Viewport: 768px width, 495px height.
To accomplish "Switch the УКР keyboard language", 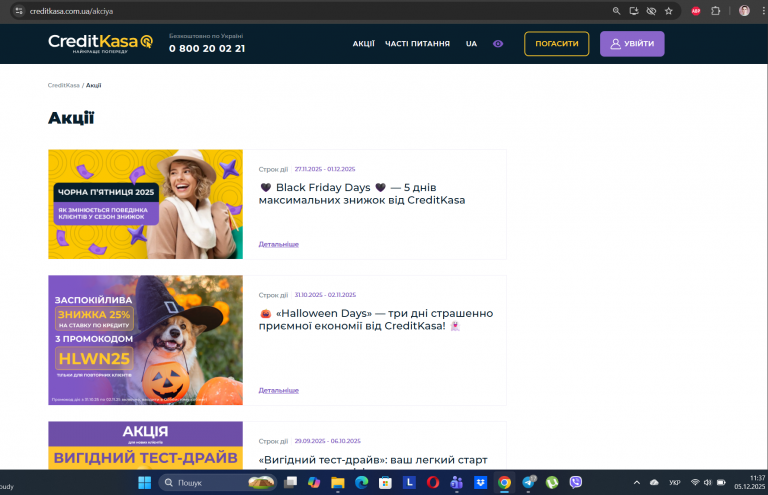I will point(674,483).
